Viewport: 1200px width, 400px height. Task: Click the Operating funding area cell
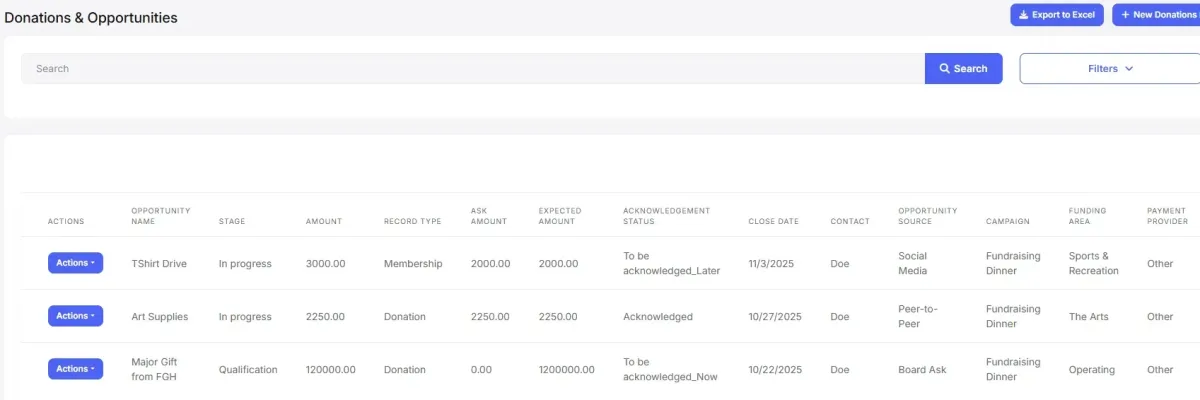click(1092, 370)
